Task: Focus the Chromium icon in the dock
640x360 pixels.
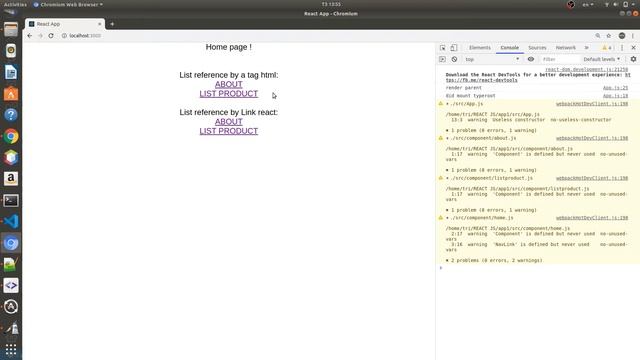Action: (11, 243)
